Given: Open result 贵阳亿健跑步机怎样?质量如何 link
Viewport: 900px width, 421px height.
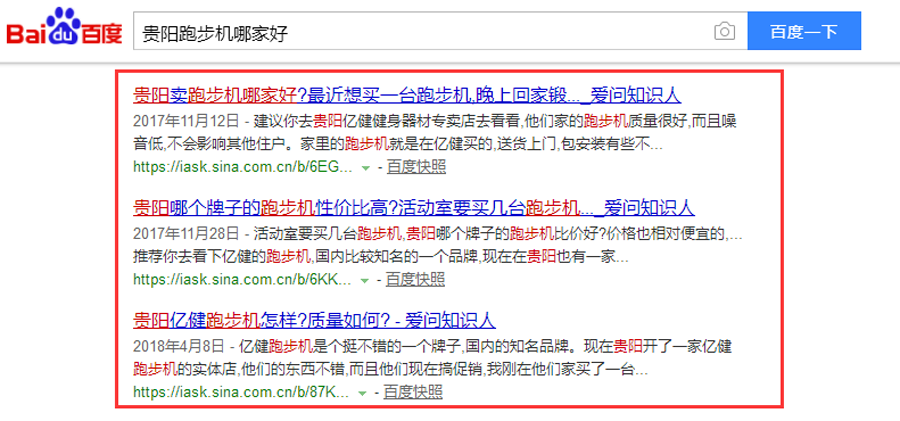Looking at the screenshot, I should [315, 320].
